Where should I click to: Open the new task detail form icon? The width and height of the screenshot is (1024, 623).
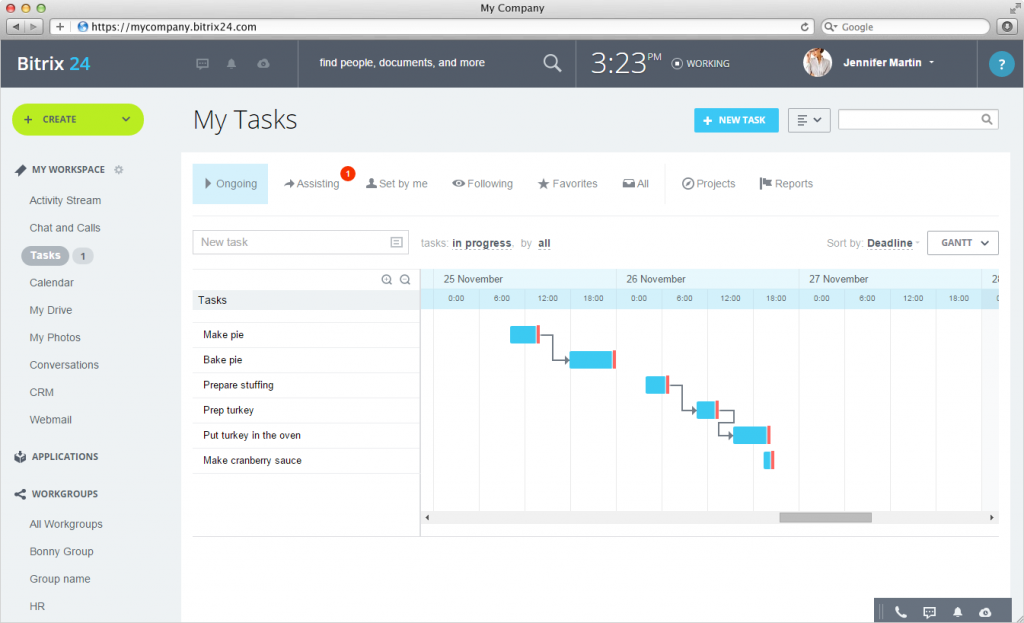[396, 242]
